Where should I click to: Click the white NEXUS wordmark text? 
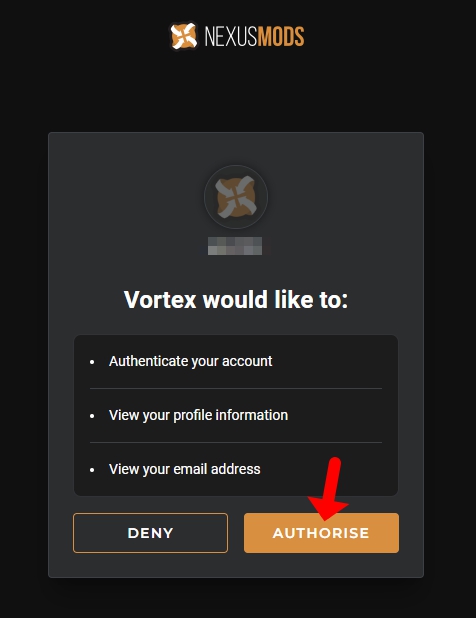pyautogui.click(x=231, y=37)
